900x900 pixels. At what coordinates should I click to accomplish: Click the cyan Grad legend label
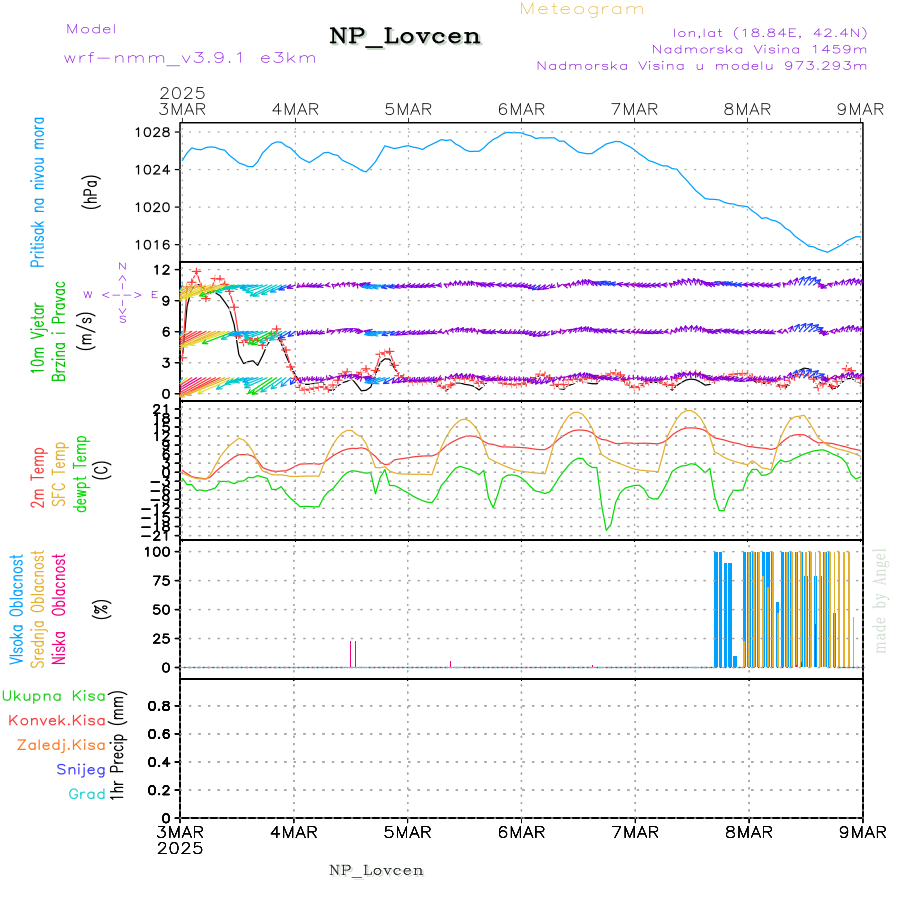87,795
